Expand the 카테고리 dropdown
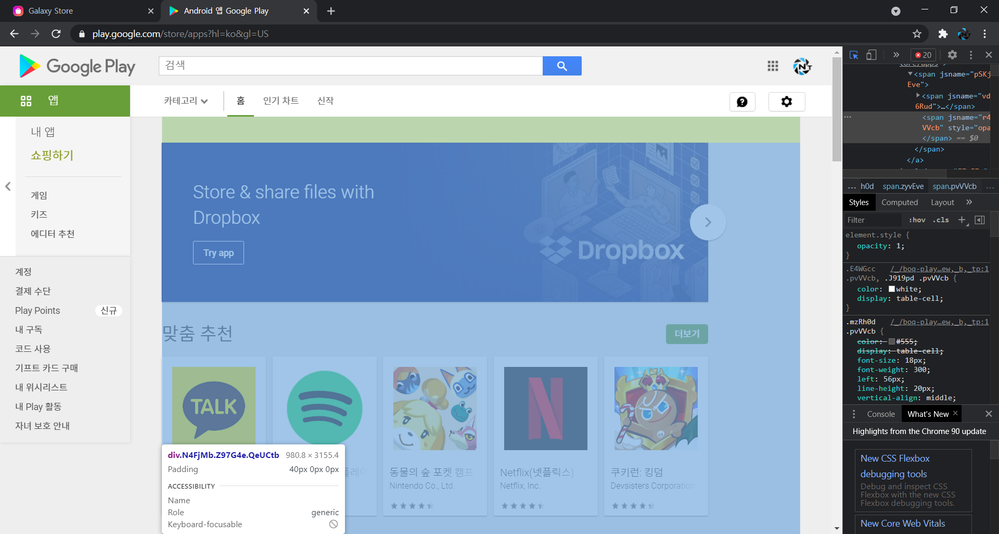 coord(186,101)
